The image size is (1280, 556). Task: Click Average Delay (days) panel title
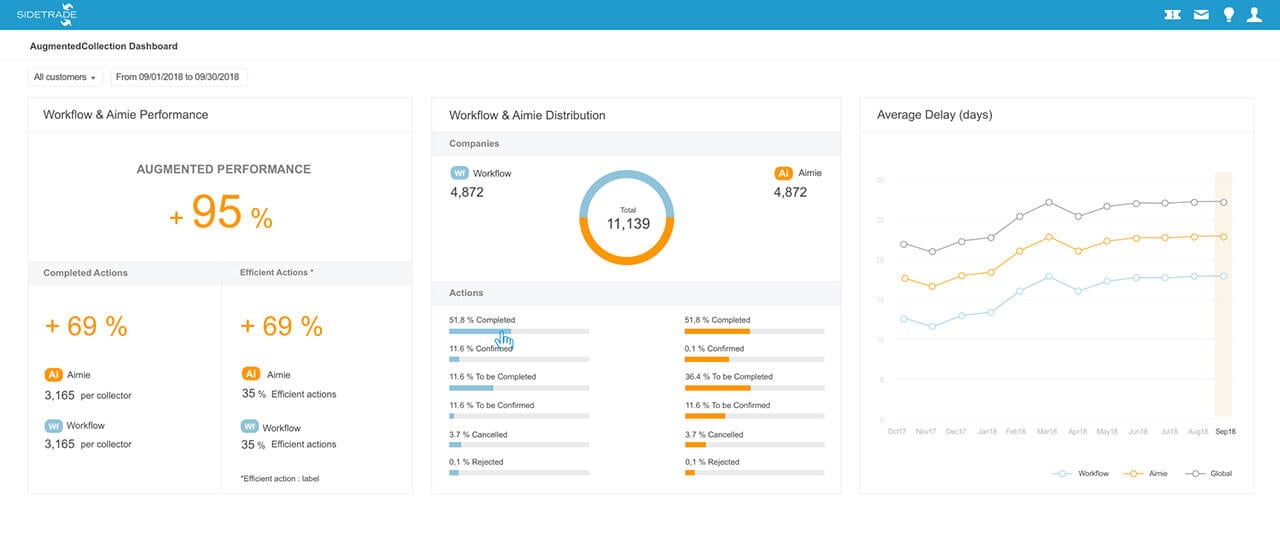tap(934, 115)
